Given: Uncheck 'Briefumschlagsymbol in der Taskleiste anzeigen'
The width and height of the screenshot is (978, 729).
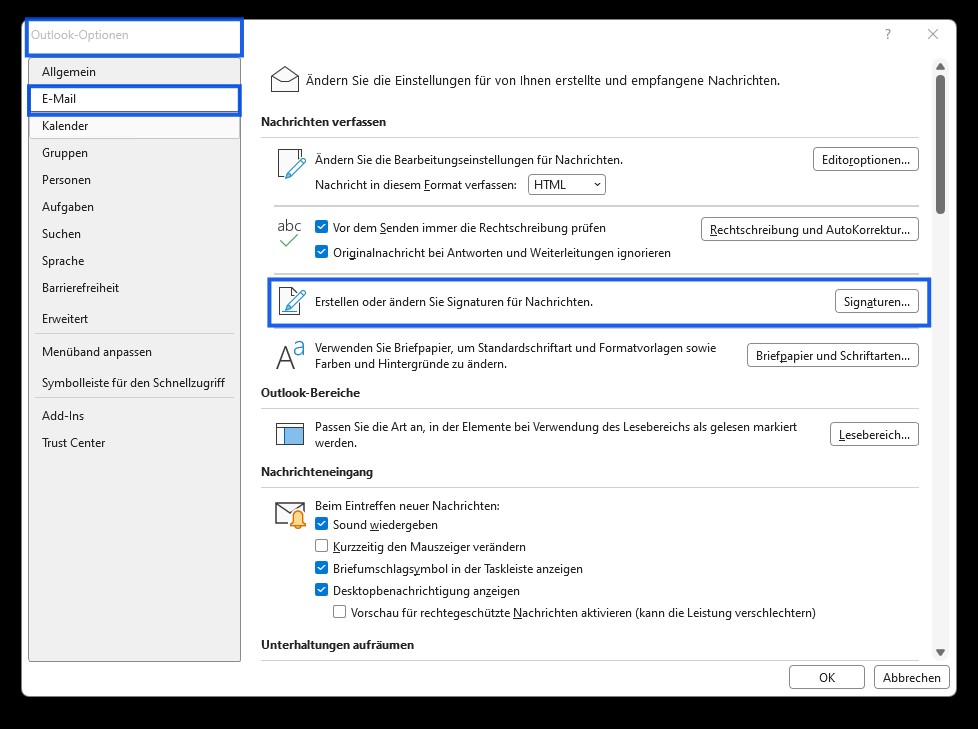Looking at the screenshot, I should point(321,567).
